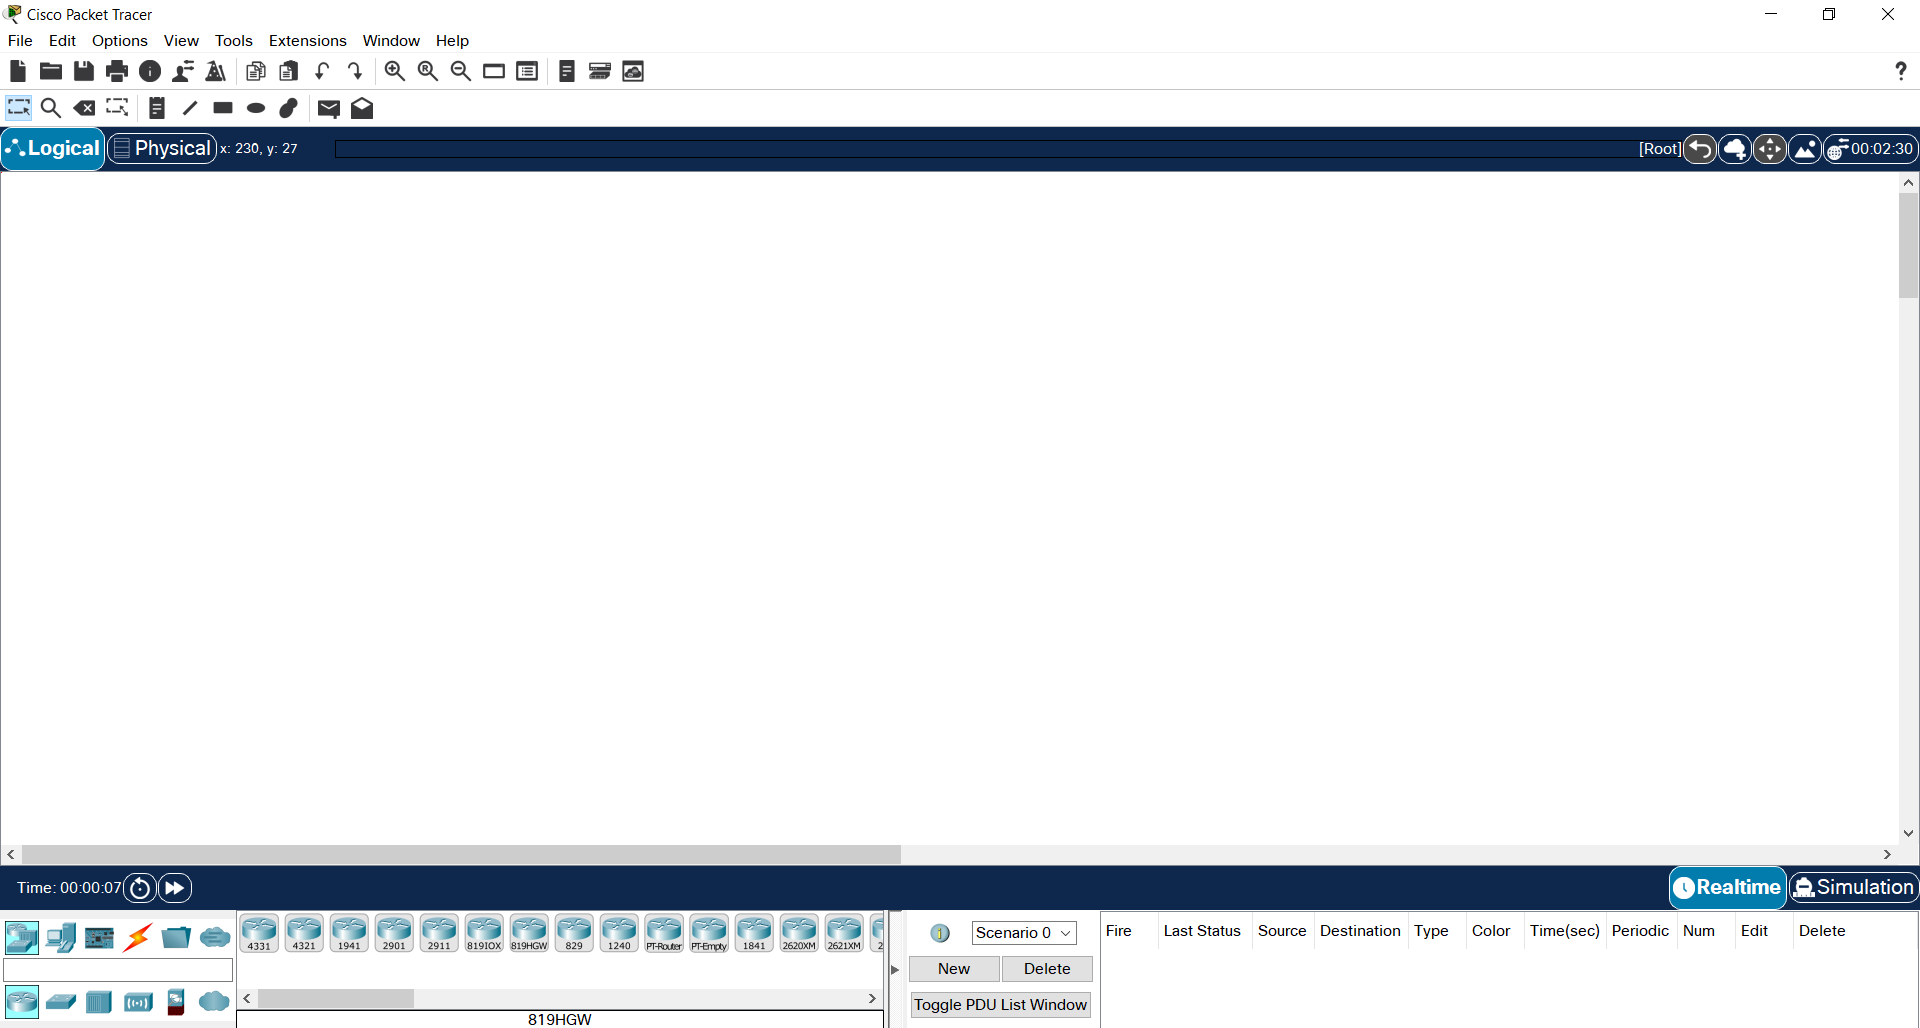The width and height of the screenshot is (1920, 1028).
Task: Activate the Resize Shape tool
Action: [x=117, y=107]
